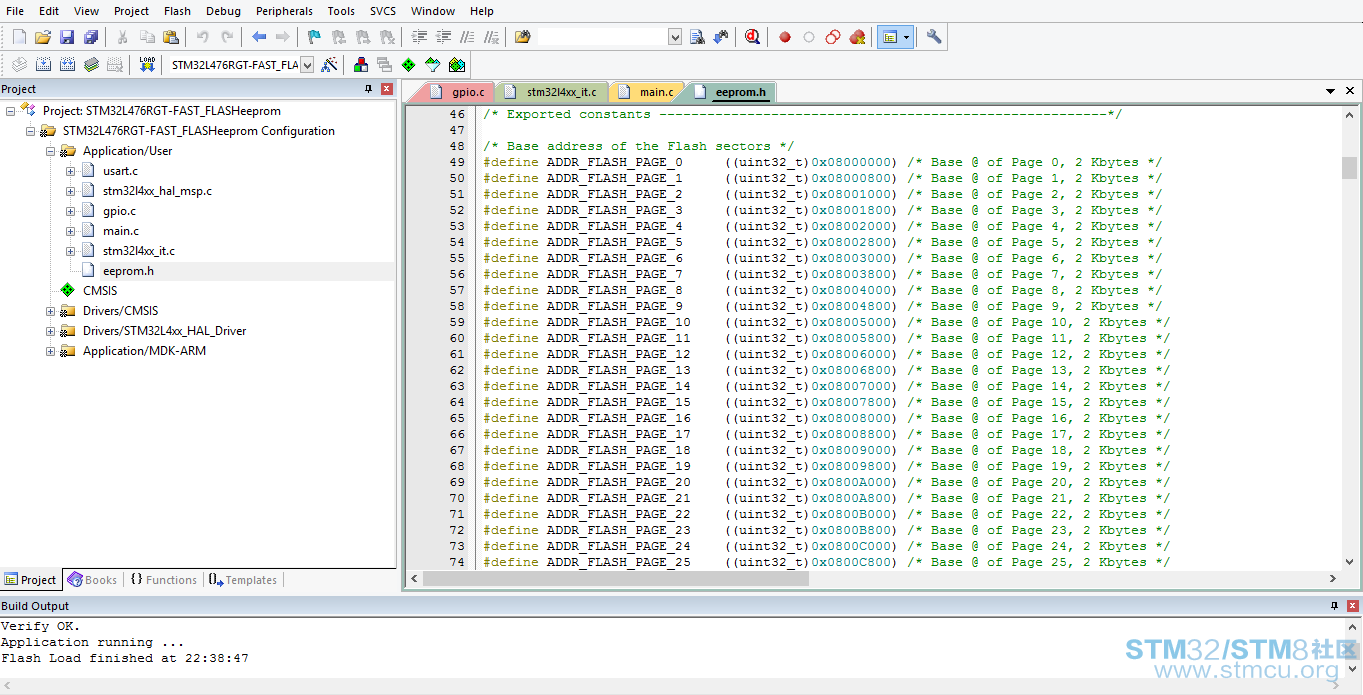Open Manage Run-Time Environment green diamond

(408, 64)
